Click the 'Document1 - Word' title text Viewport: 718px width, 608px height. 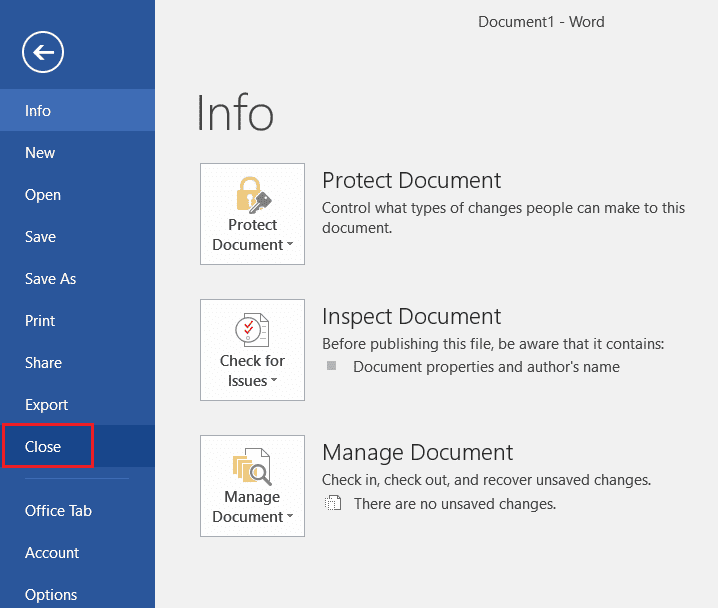click(541, 22)
